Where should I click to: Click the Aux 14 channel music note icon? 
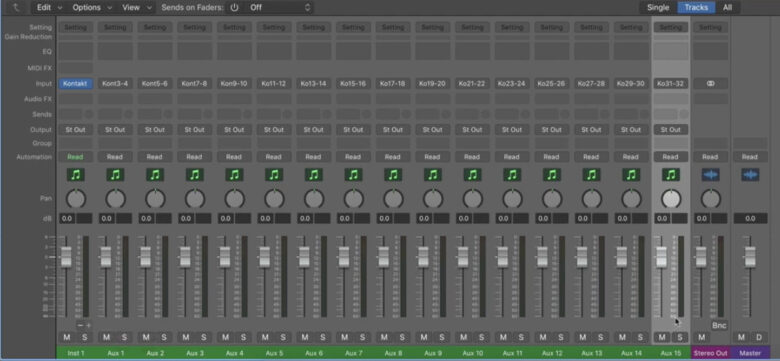coord(631,175)
